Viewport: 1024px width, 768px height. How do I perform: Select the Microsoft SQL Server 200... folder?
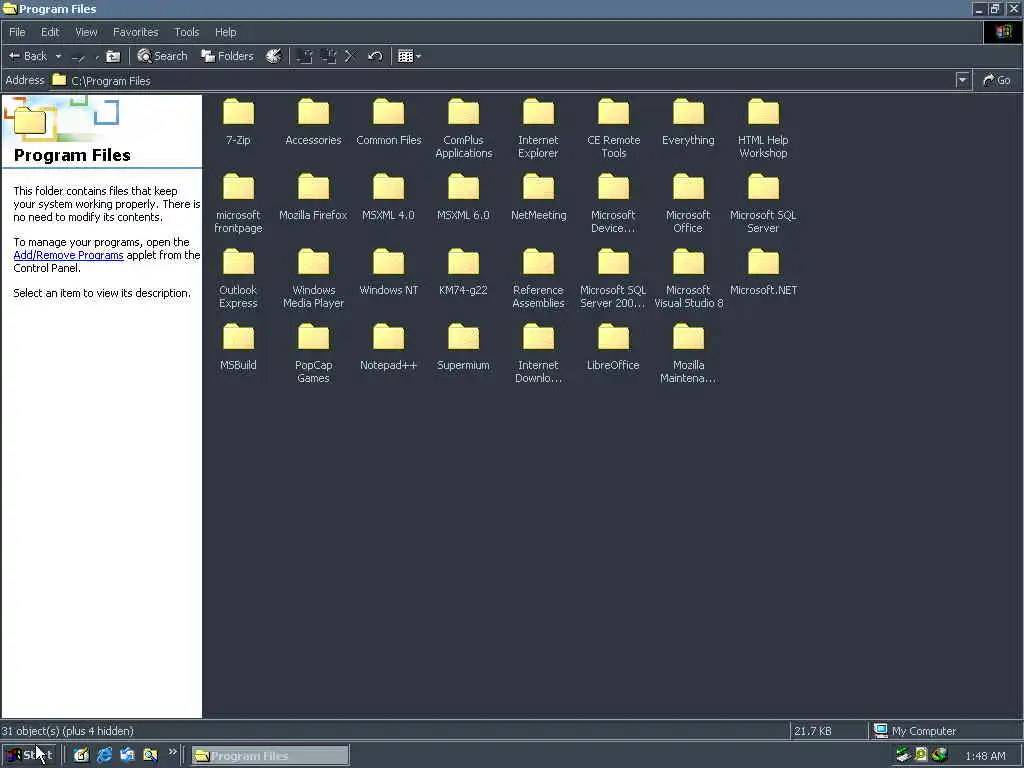(613, 278)
